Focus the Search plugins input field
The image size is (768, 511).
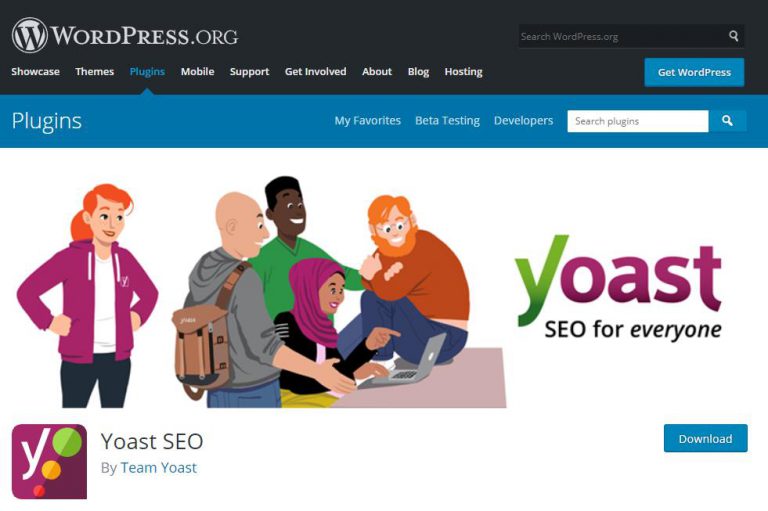[638, 121]
